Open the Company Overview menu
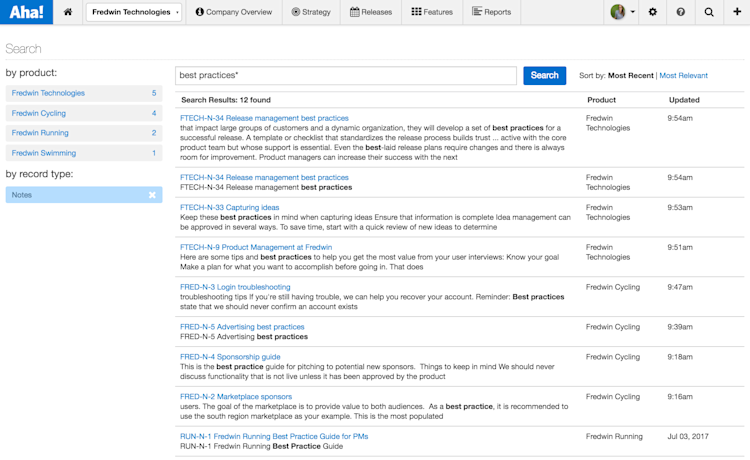 233,12
